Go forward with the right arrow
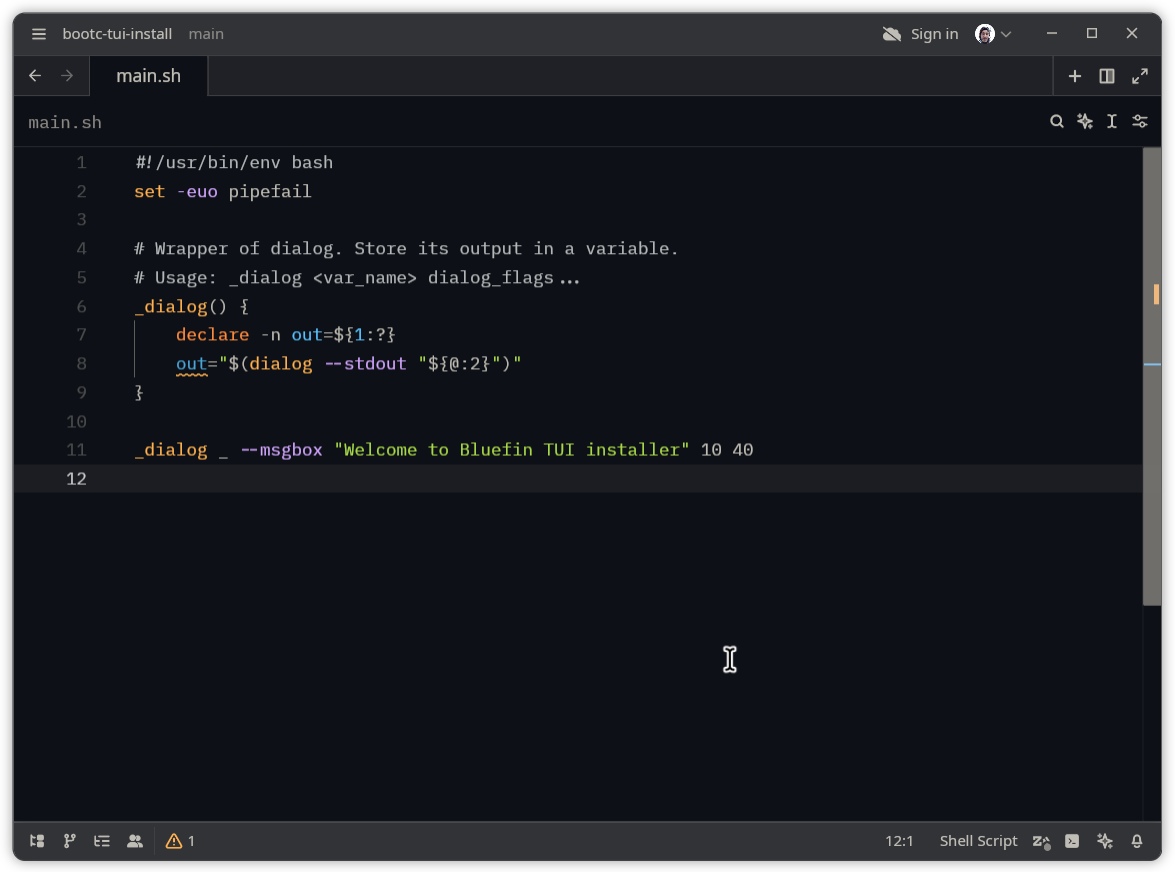Viewport: 1175px width, 872px height. pyautogui.click(x=67, y=76)
